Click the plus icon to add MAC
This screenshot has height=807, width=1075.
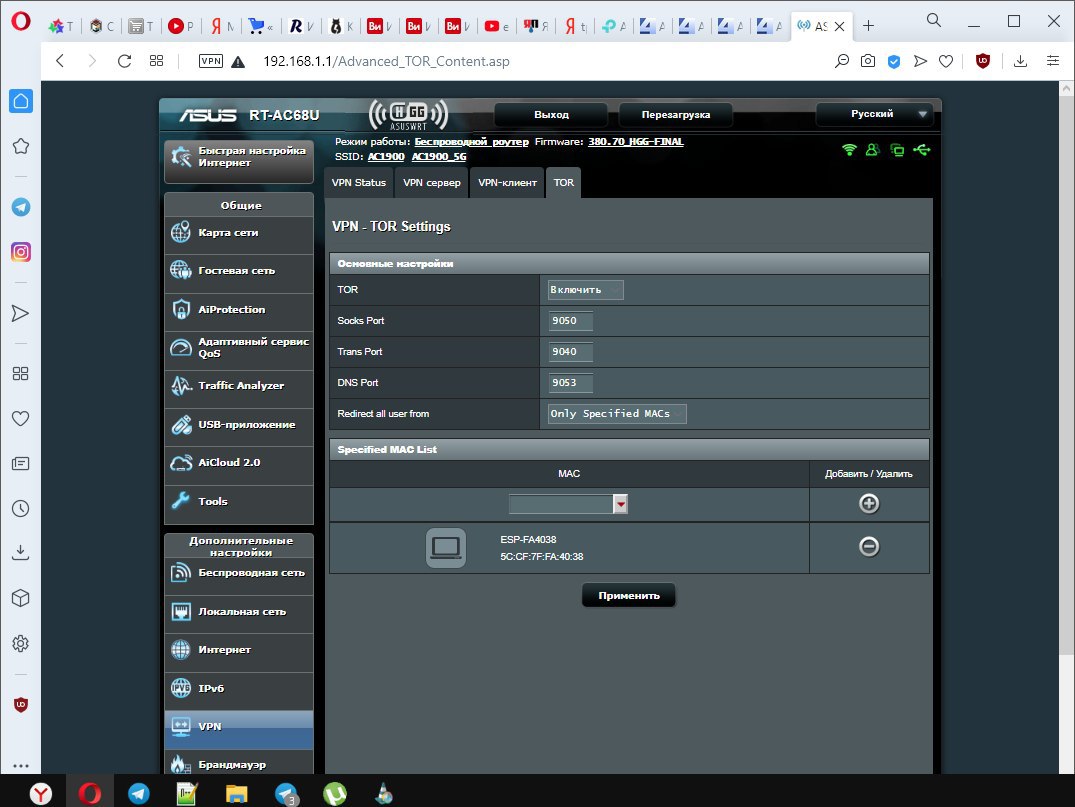(869, 504)
